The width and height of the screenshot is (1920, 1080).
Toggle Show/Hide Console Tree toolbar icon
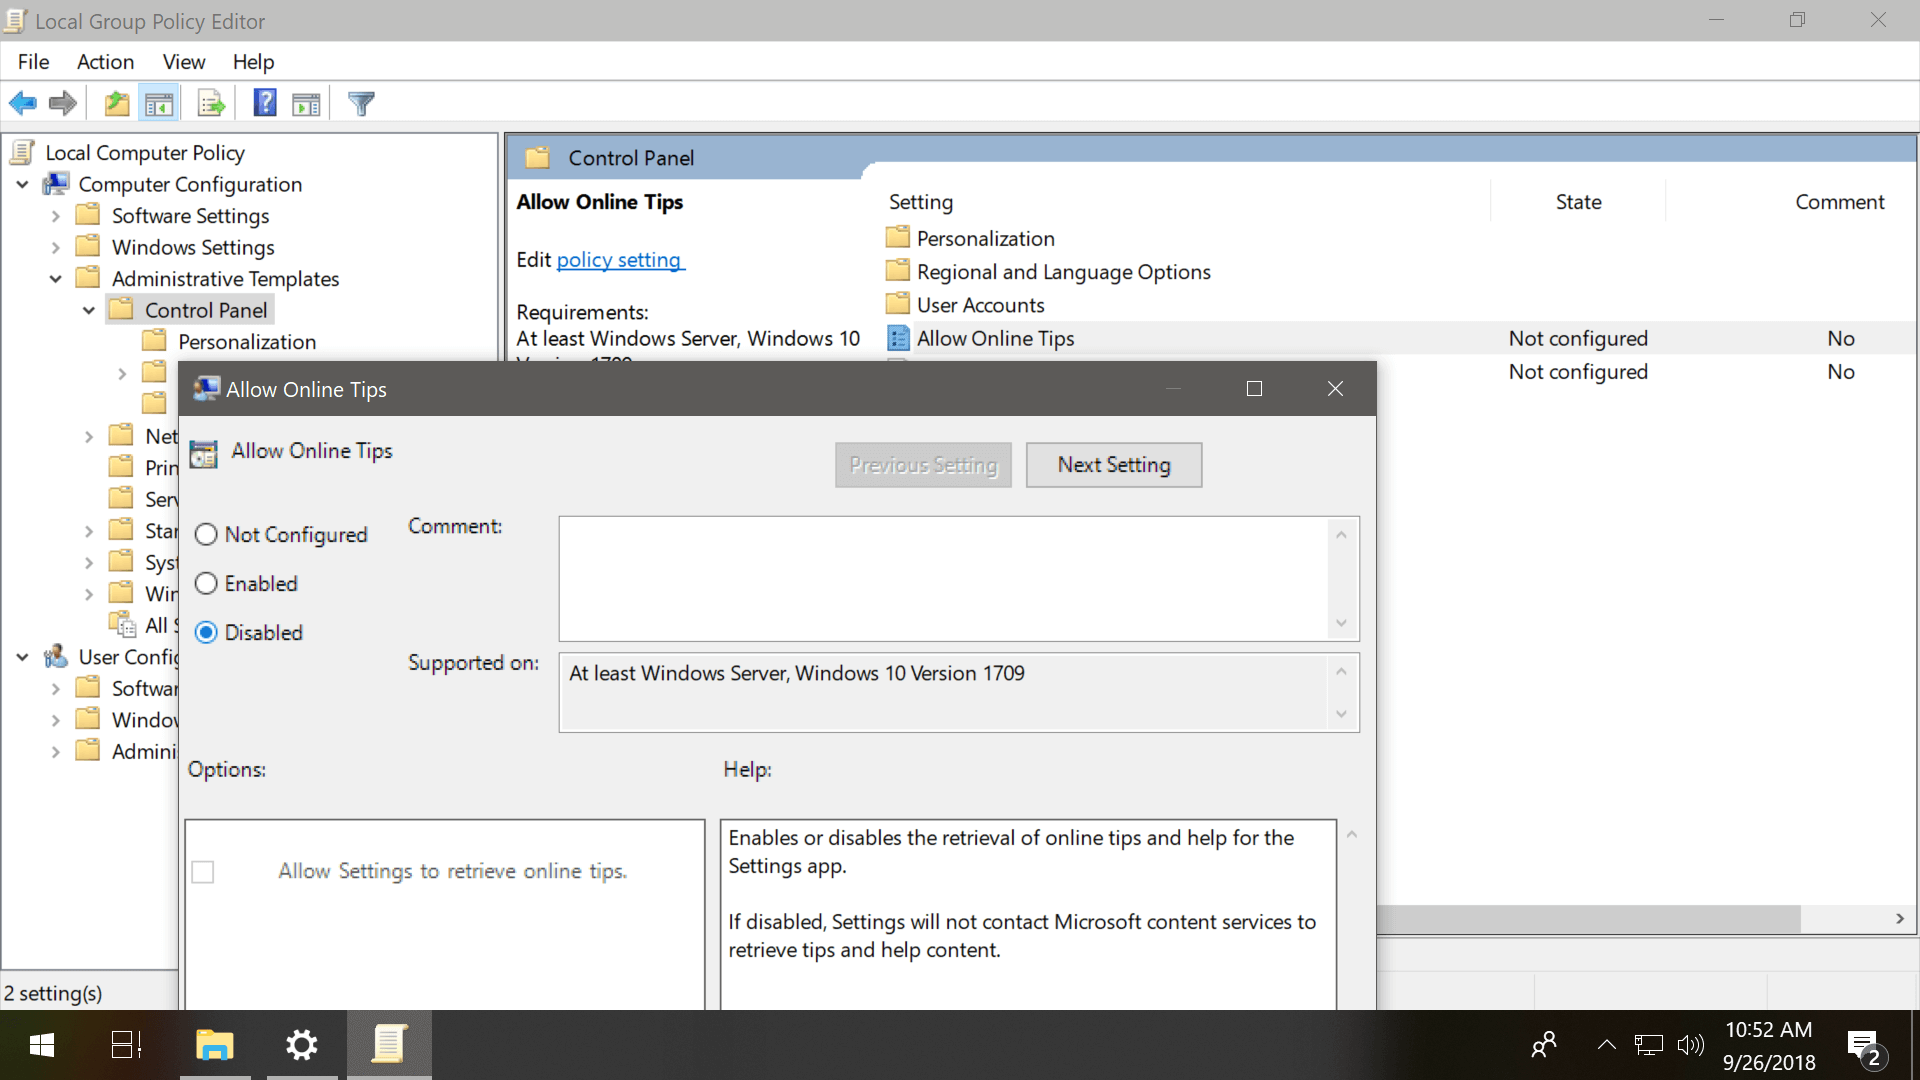(x=159, y=103)
